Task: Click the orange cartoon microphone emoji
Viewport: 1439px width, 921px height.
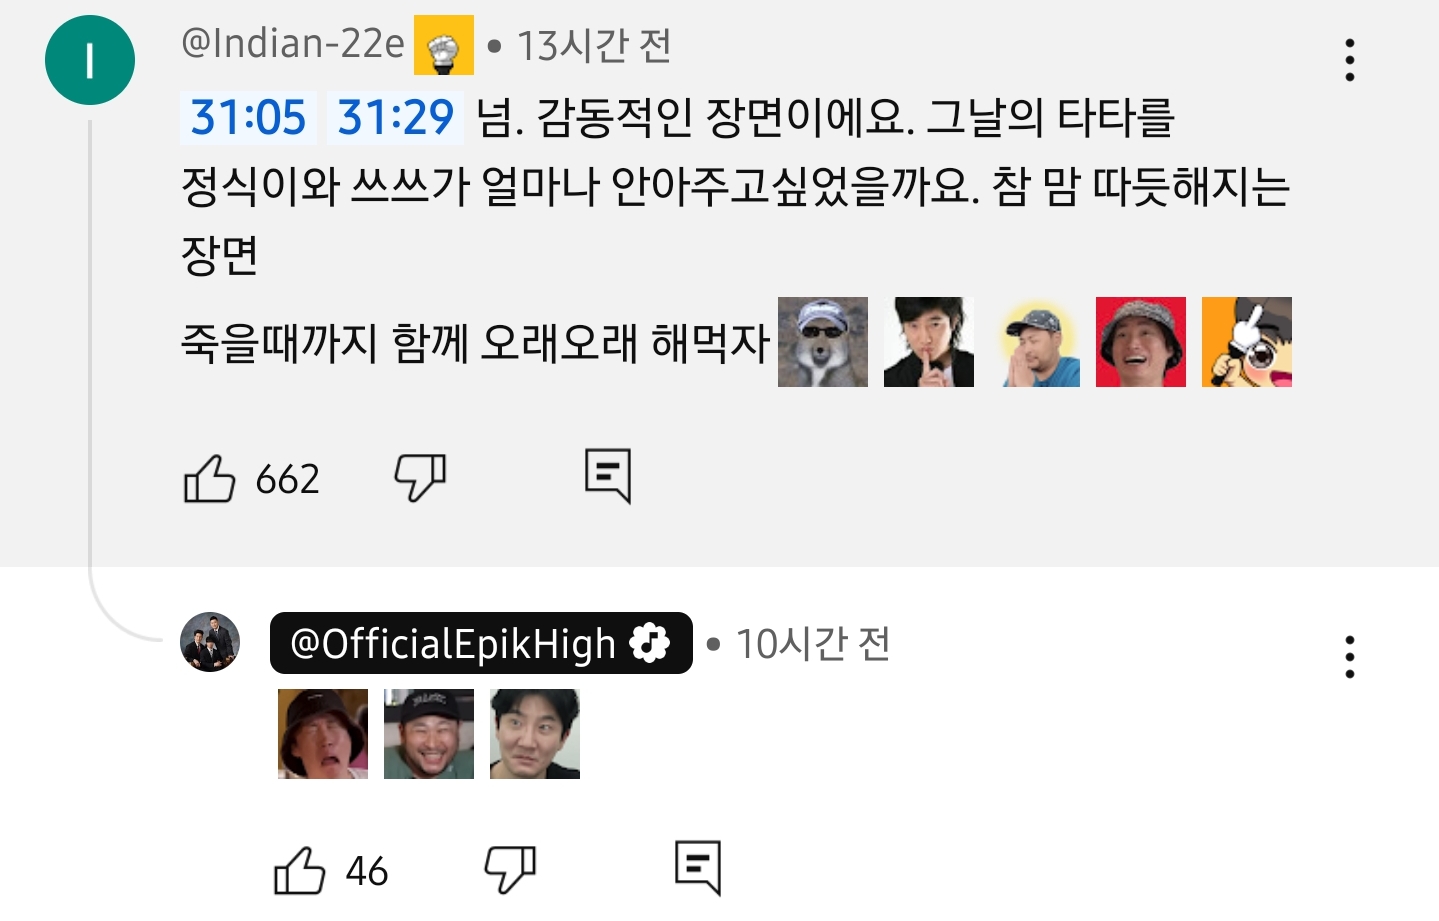Action: tap(1247, 342)
